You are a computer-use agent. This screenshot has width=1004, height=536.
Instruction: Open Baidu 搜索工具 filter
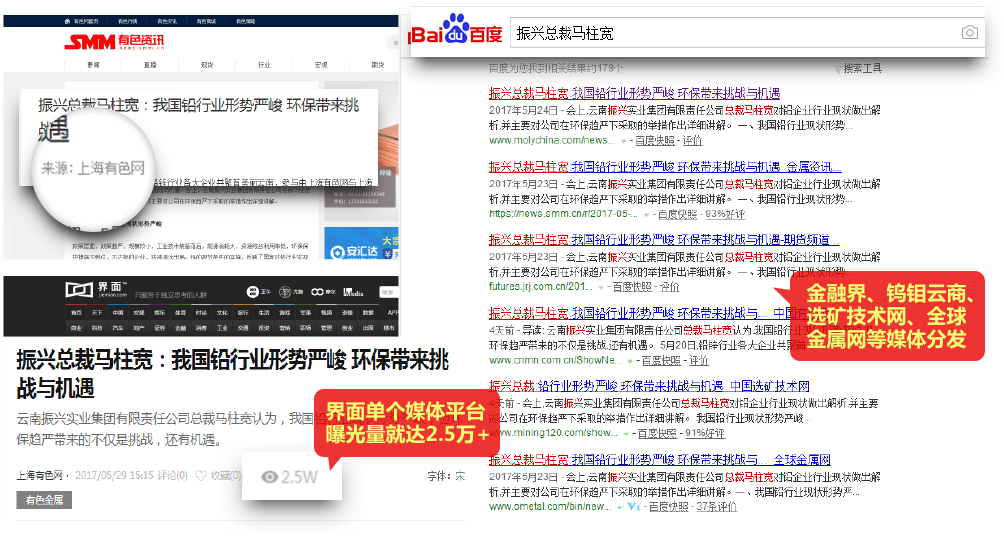pos(858,69)
